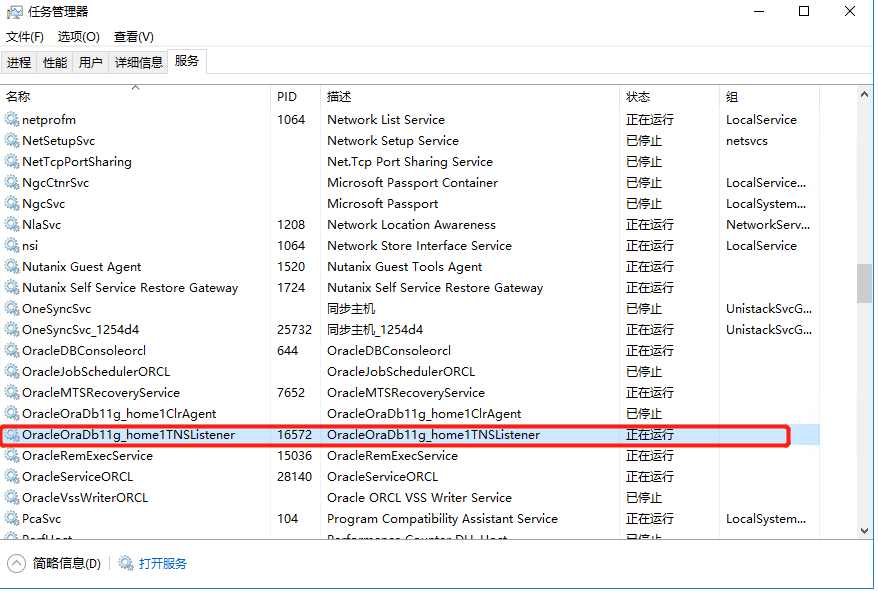This screenshot has width=878, height=591.
Task: Click the gear icon next to nsi
Action: [12, 245]
